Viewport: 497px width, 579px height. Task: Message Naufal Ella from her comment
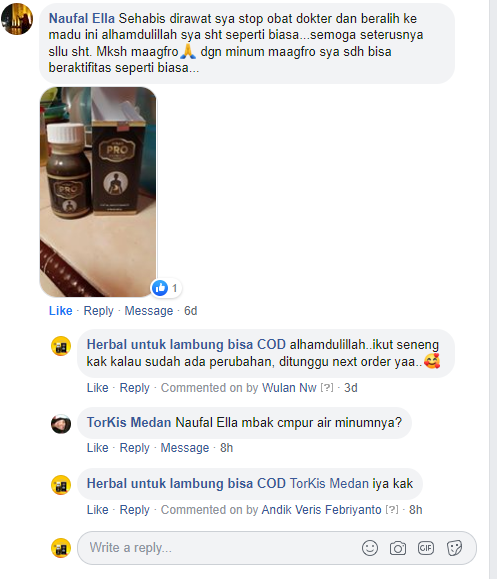tap(149, 311)
